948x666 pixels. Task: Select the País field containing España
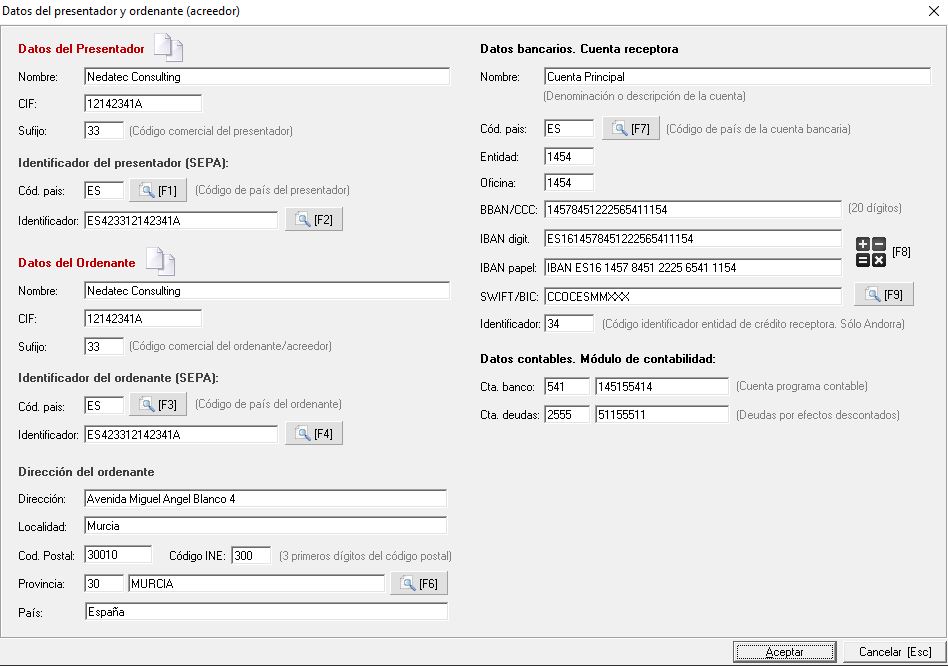pos(266,612)
